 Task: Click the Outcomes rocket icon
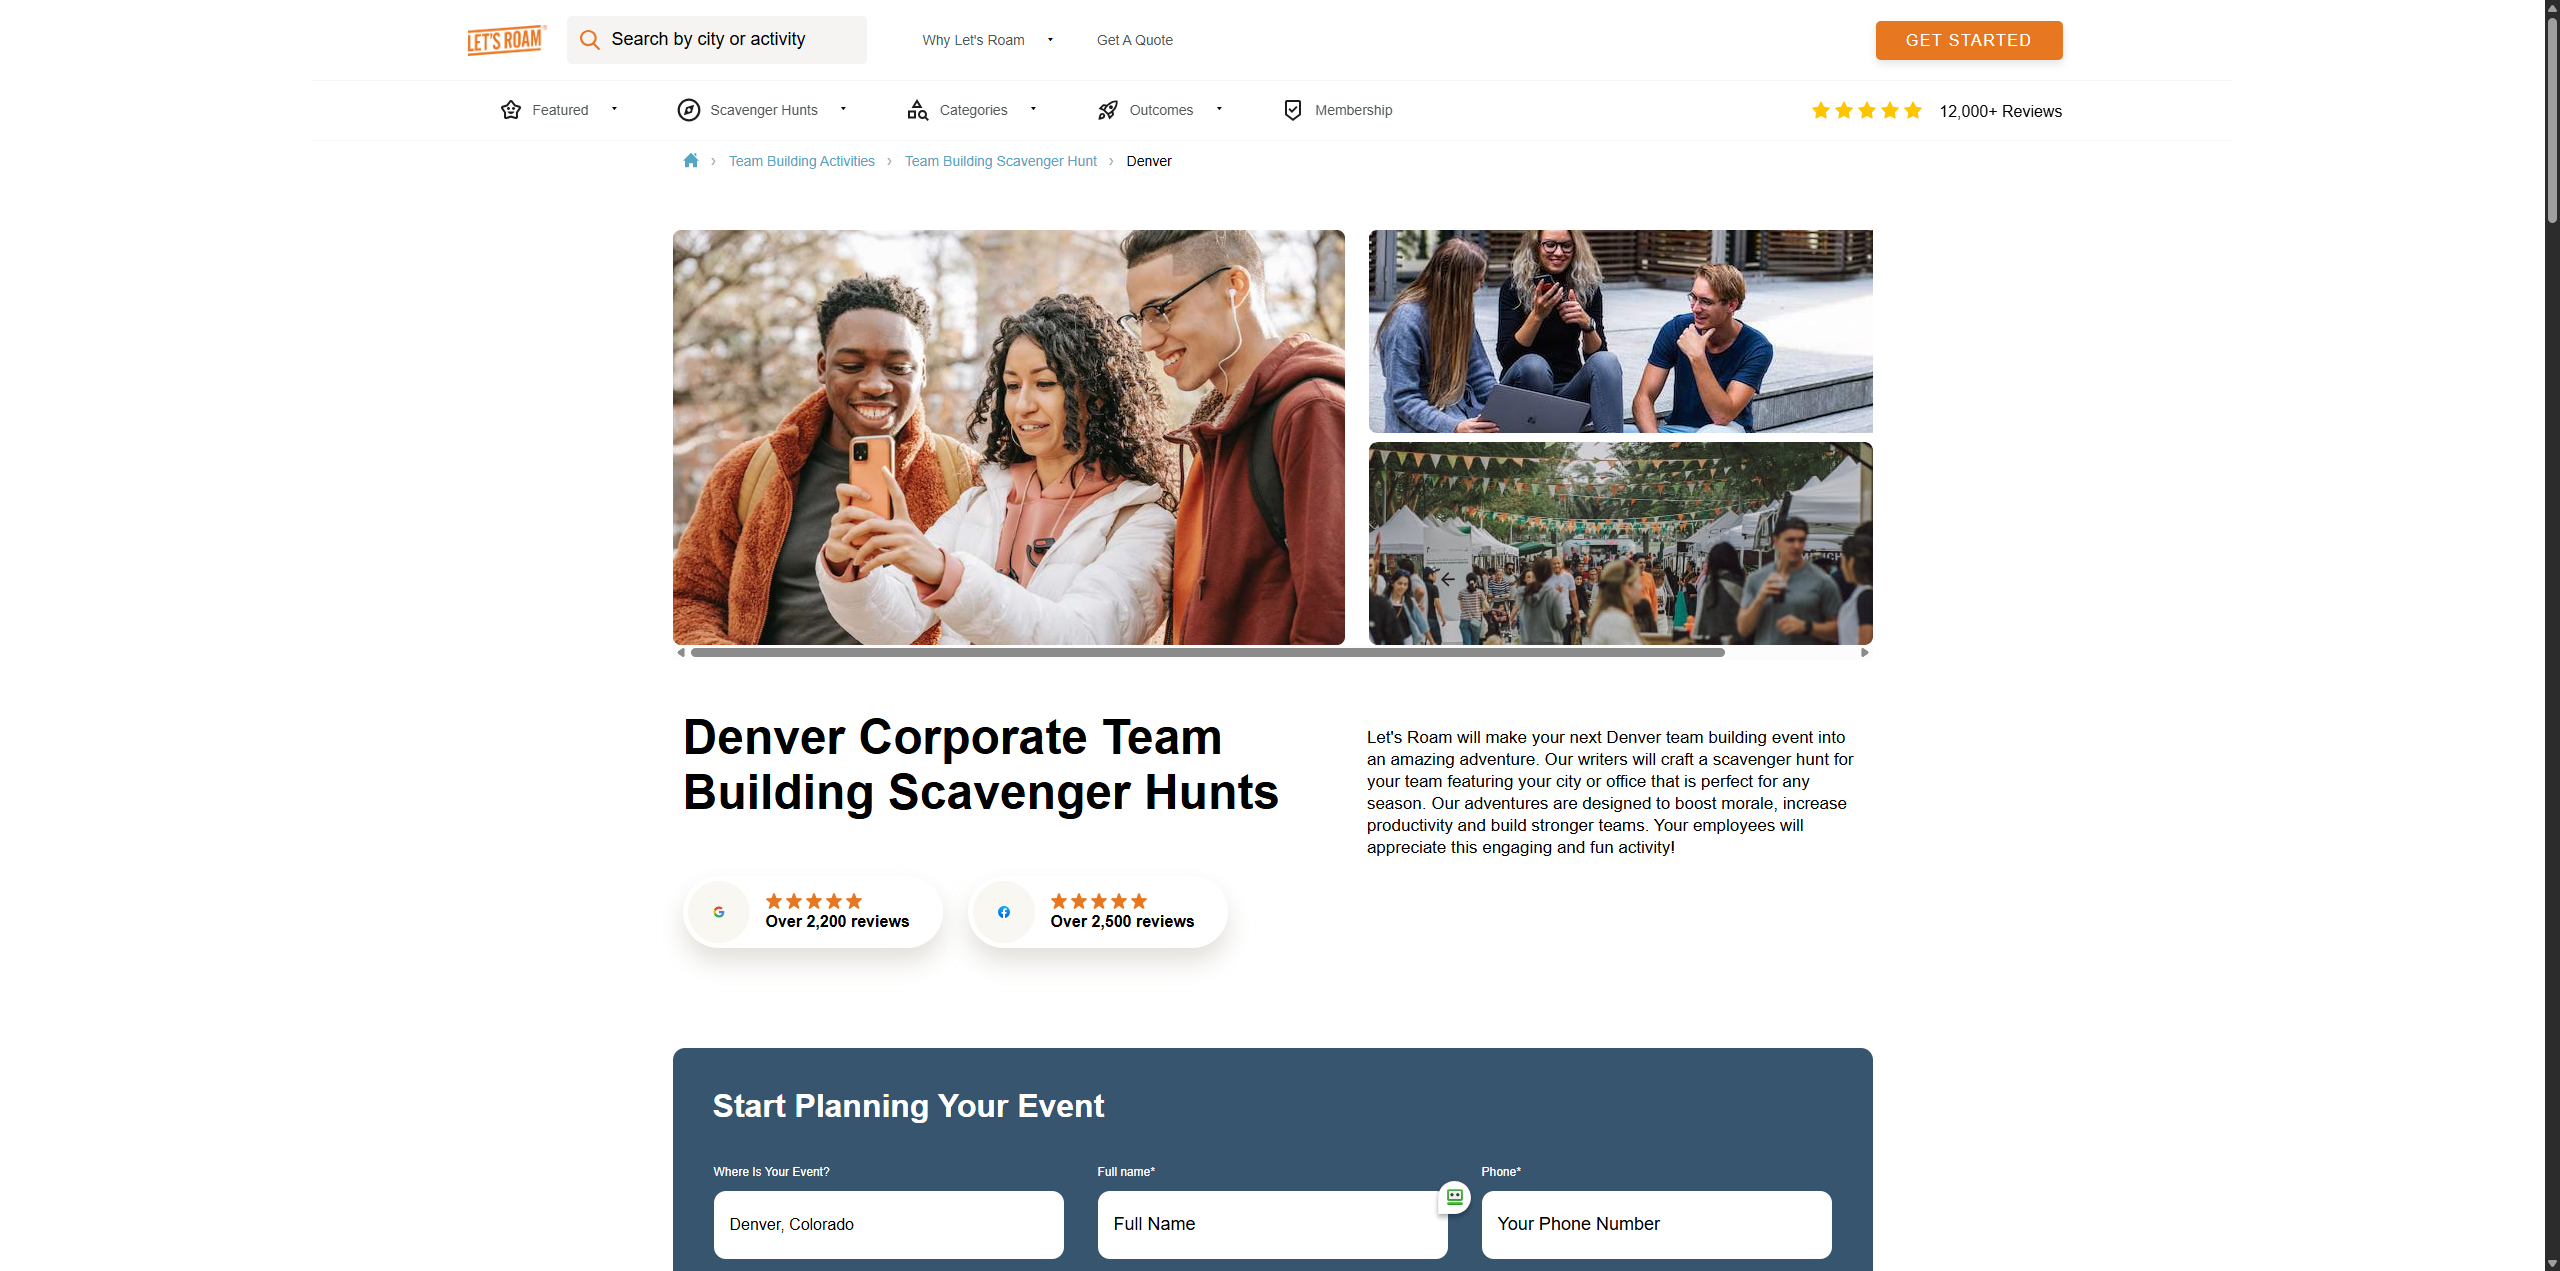pyautogui.click(x=1108, y=110)
